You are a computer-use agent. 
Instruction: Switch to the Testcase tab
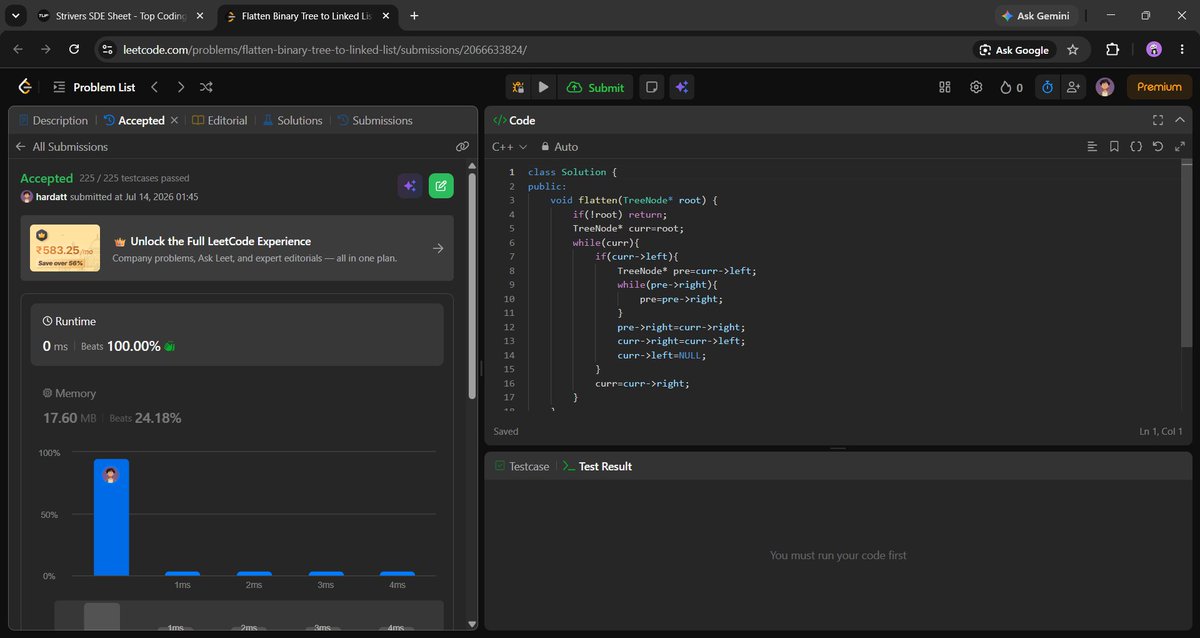521,466
